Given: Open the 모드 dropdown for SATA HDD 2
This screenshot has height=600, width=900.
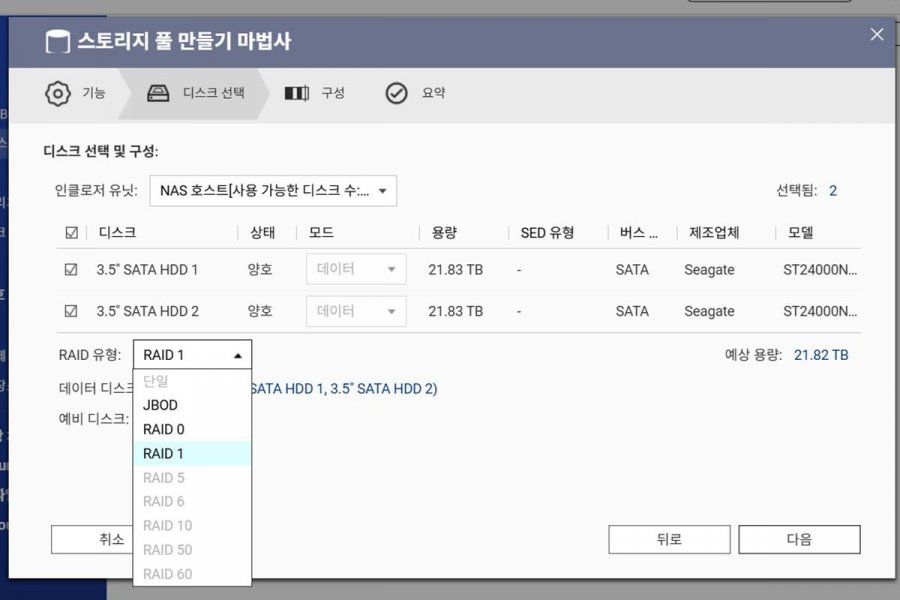Looking at the screenshot, I should coord(356,311).
